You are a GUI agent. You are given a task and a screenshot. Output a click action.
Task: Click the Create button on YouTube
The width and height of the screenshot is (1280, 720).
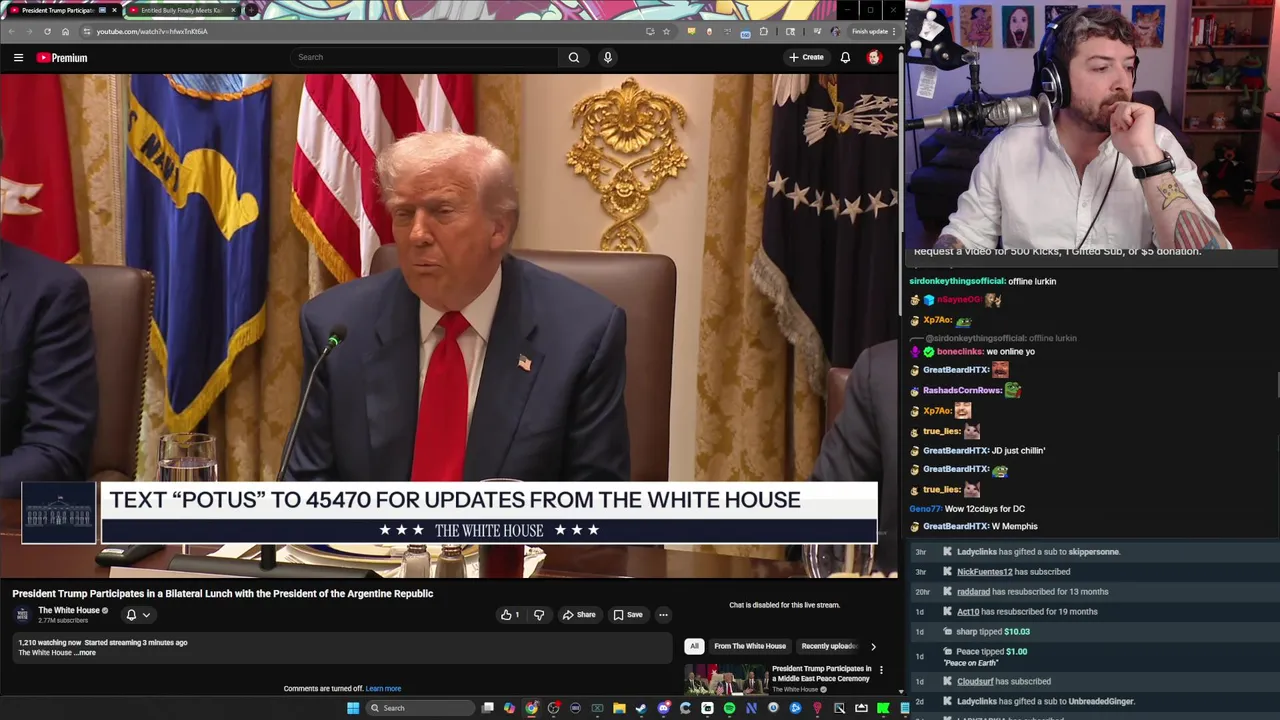pos(806,57)
